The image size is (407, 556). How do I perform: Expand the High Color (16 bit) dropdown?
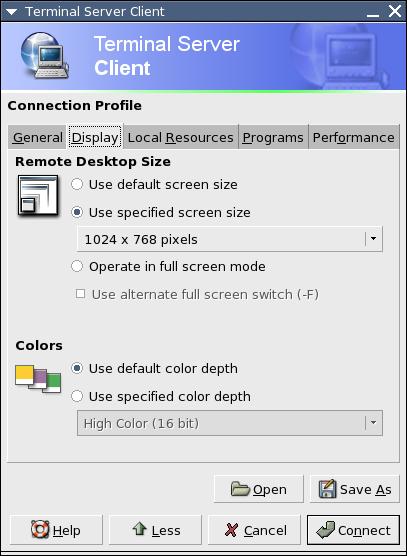(x=230, y=423)
